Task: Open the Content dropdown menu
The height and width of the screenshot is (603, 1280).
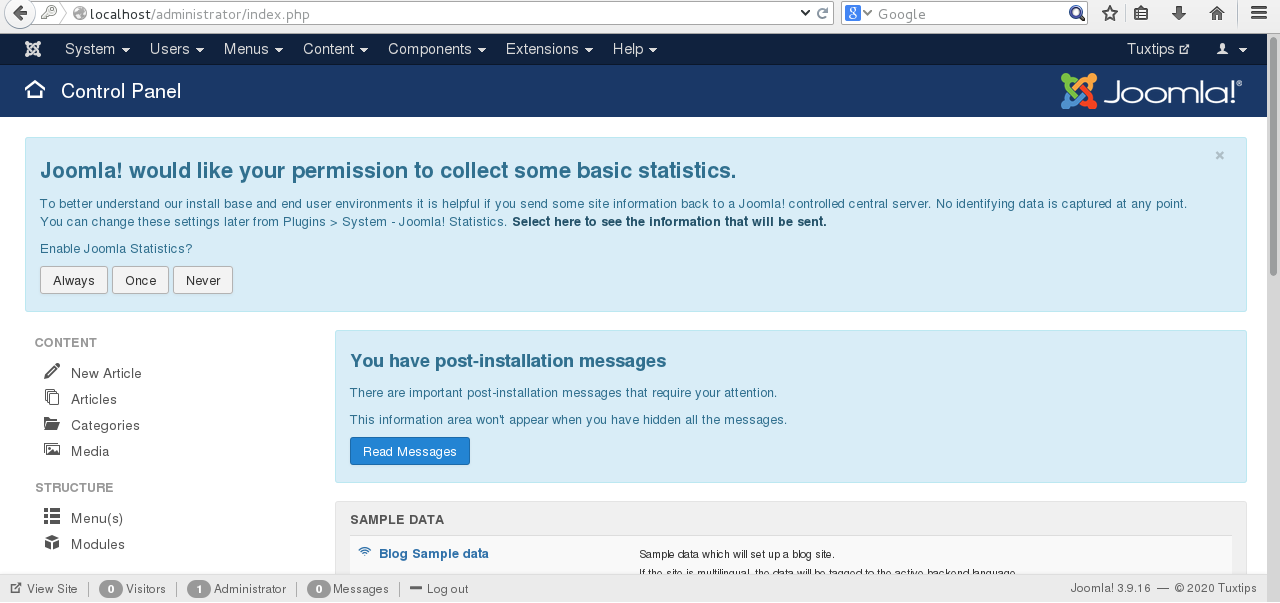Action: point(335,49)
